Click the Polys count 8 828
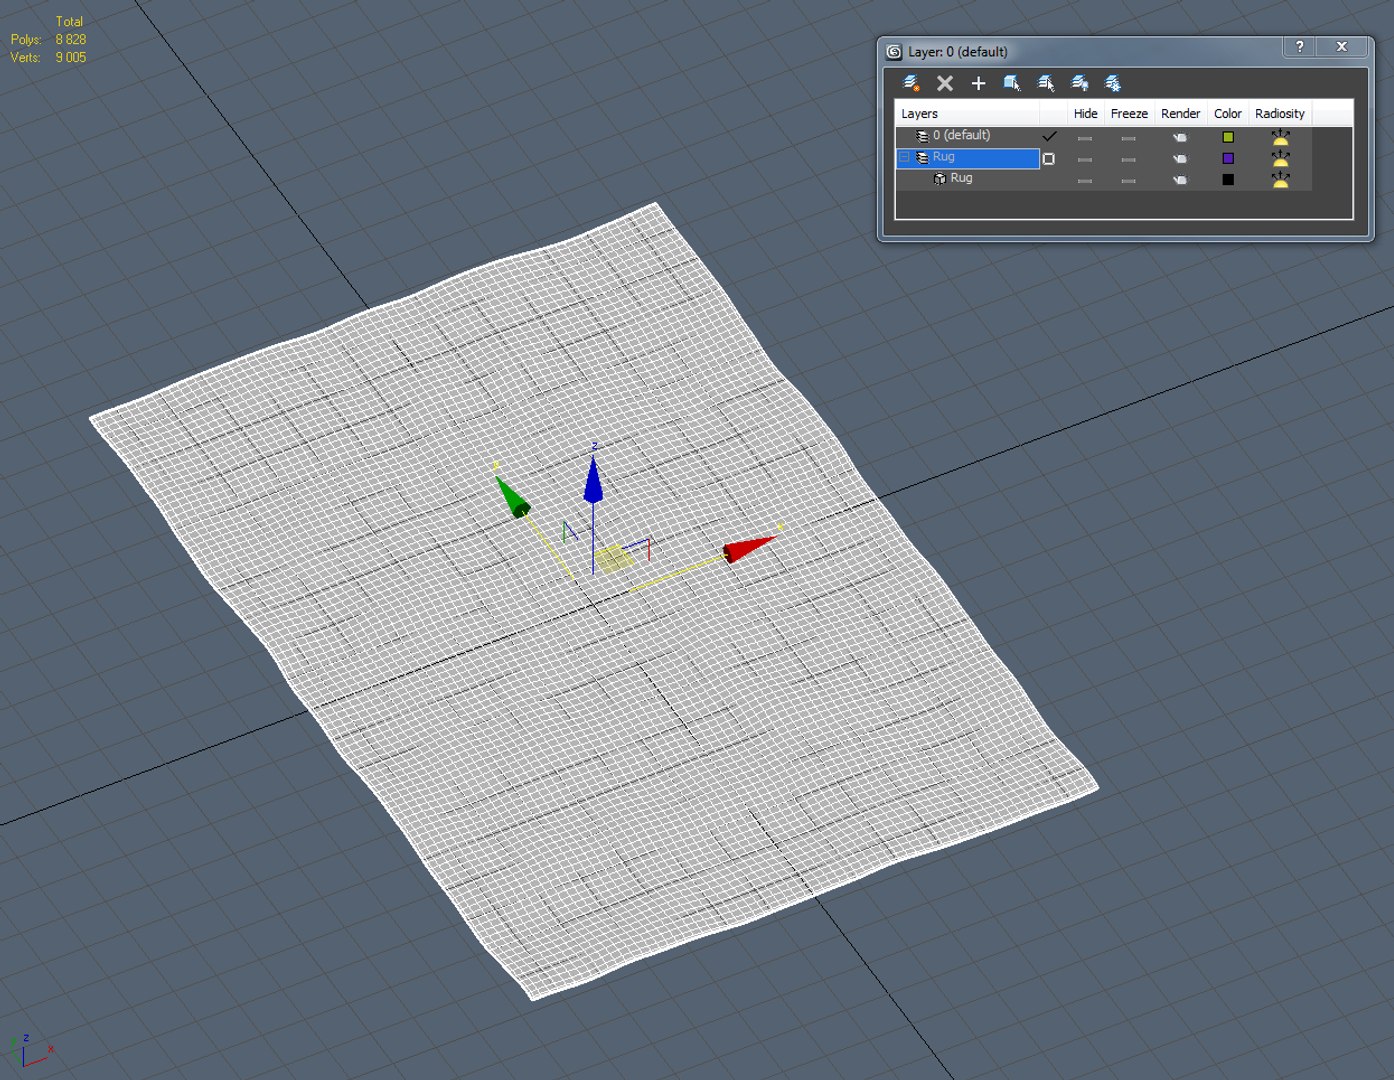Viewport: 1394px width, 1080px height. pos(71,39)
